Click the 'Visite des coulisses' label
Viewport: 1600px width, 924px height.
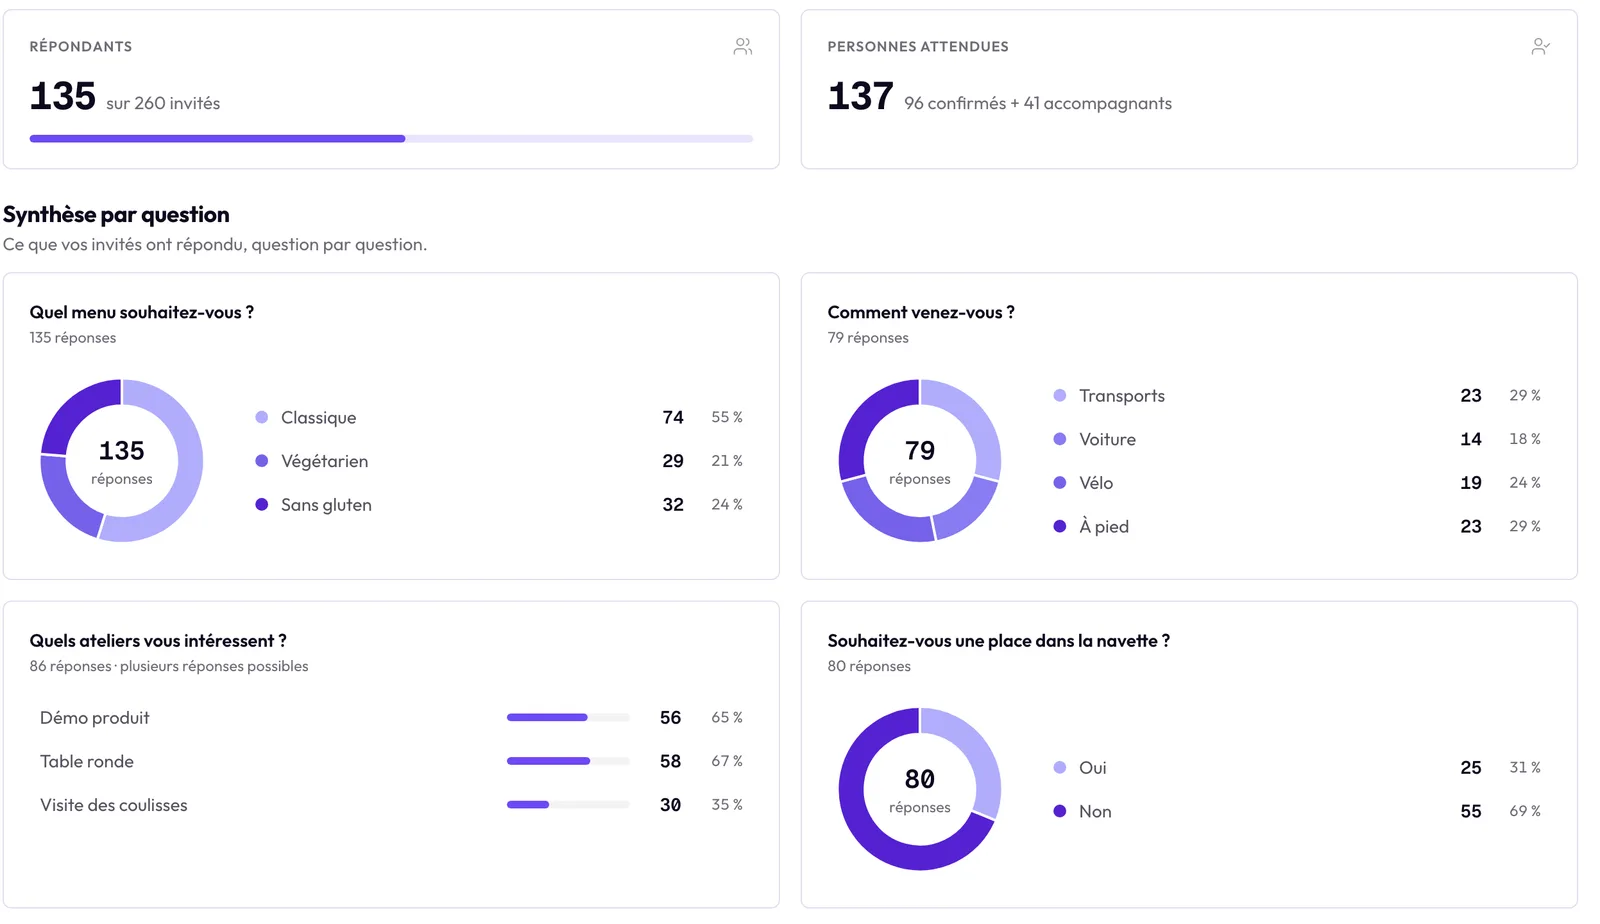point(114,805)
